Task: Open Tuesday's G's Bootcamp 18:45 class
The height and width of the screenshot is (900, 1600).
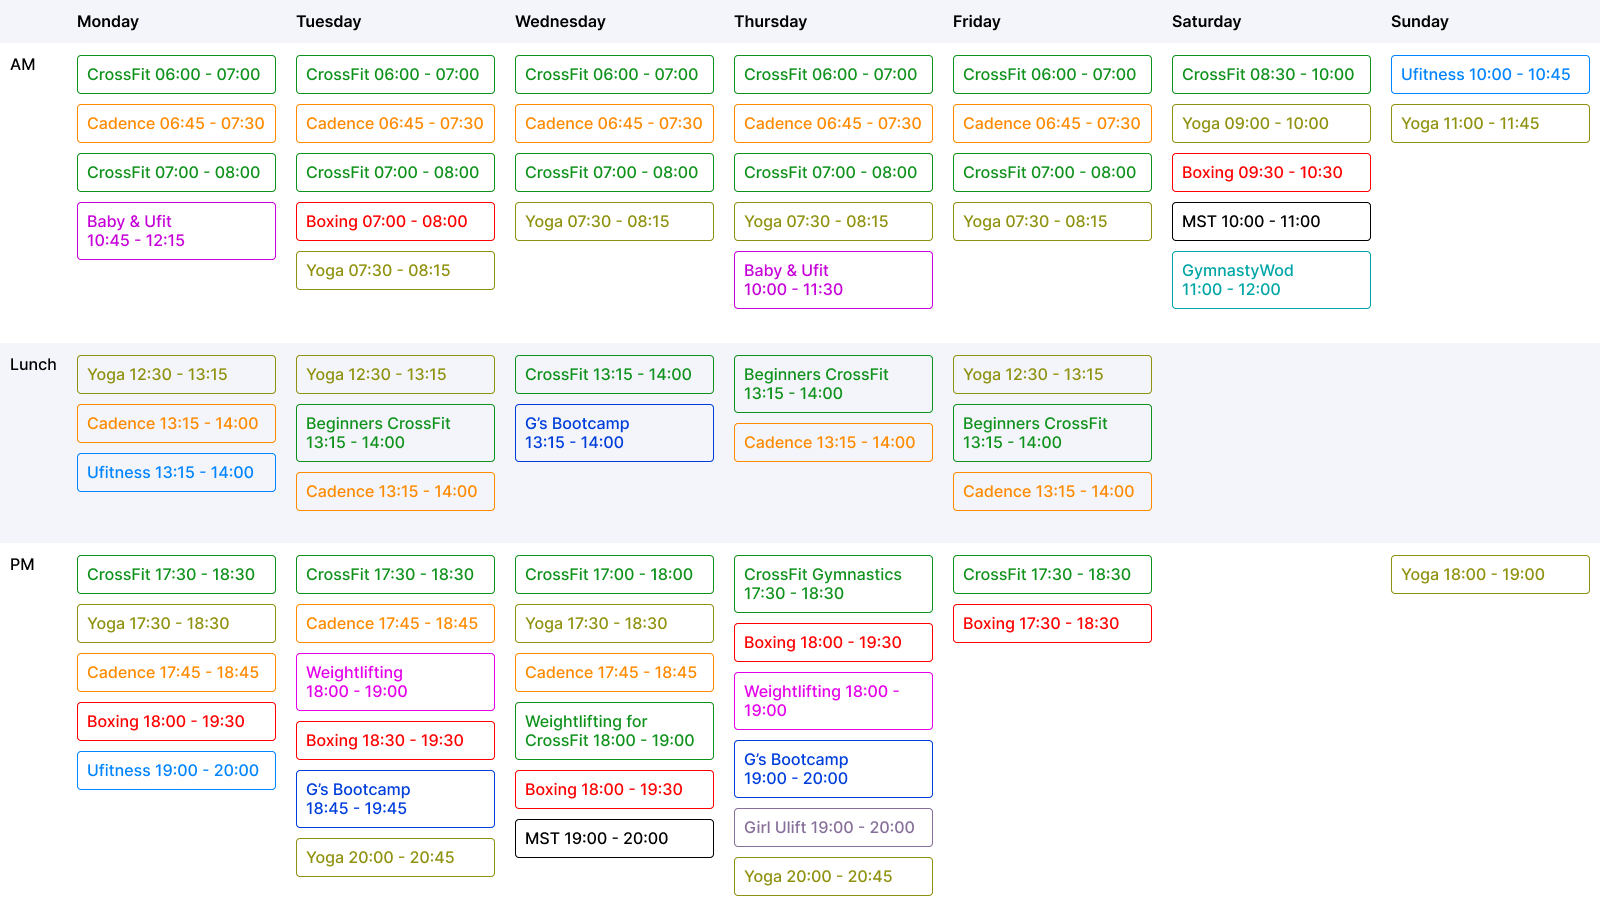Action: coord(395,799)
